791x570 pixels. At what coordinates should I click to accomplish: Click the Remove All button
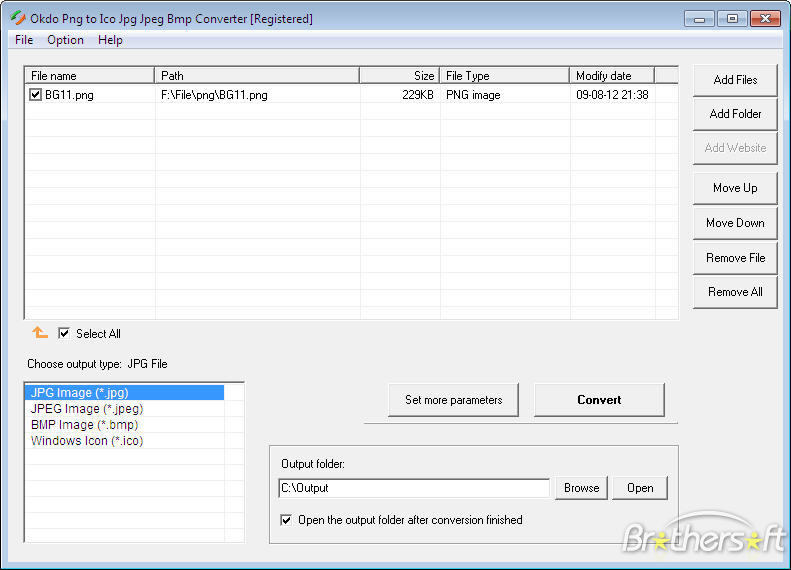pos(735,292)
